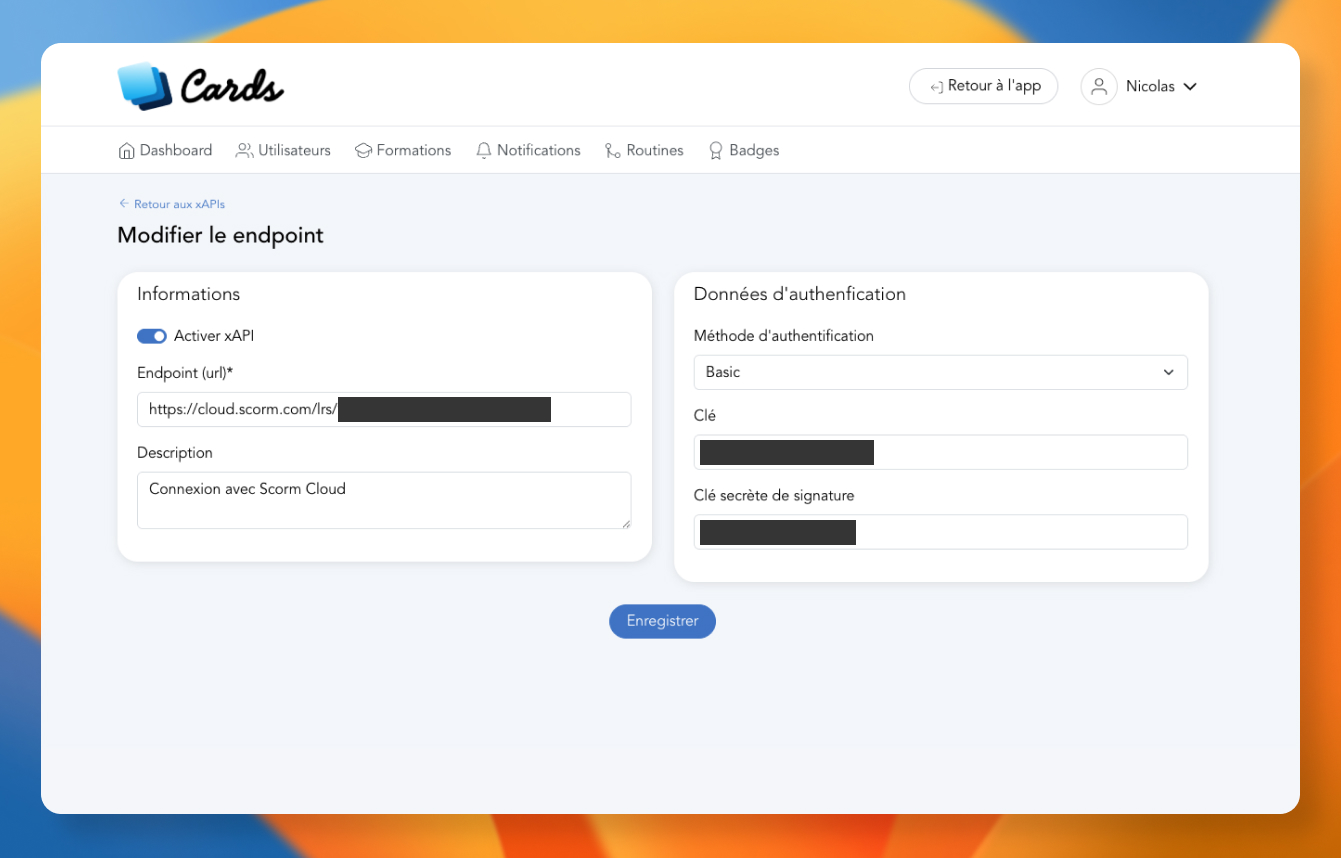Viewport: 1341px width, 858px height.
Task: Click the Cards logo icon
Action: pos(145,86)
